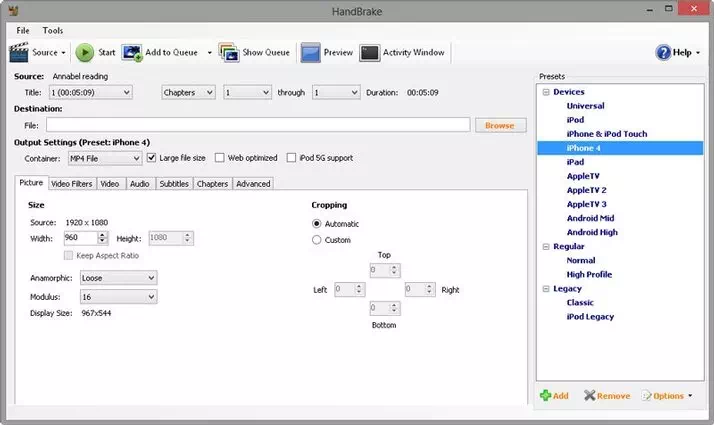Enable iPod 5G support checkbox
The image size is (714, 425).
pyautogui.click(x=291, y=158)
